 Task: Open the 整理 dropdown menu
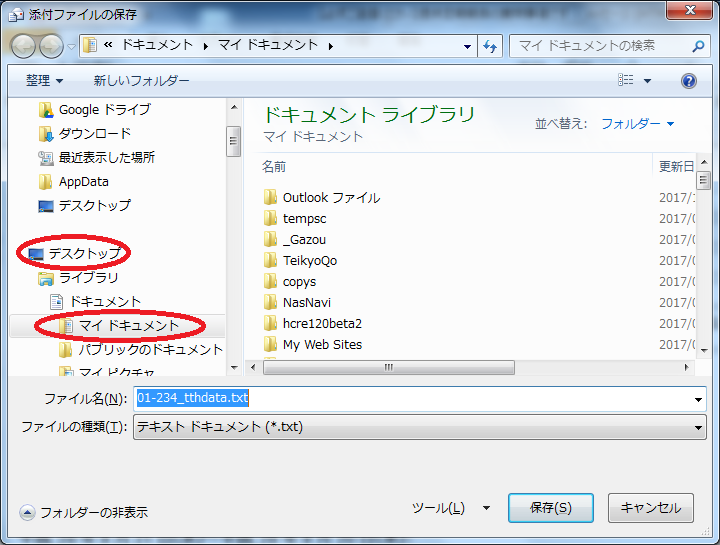[x=44, y=81]
